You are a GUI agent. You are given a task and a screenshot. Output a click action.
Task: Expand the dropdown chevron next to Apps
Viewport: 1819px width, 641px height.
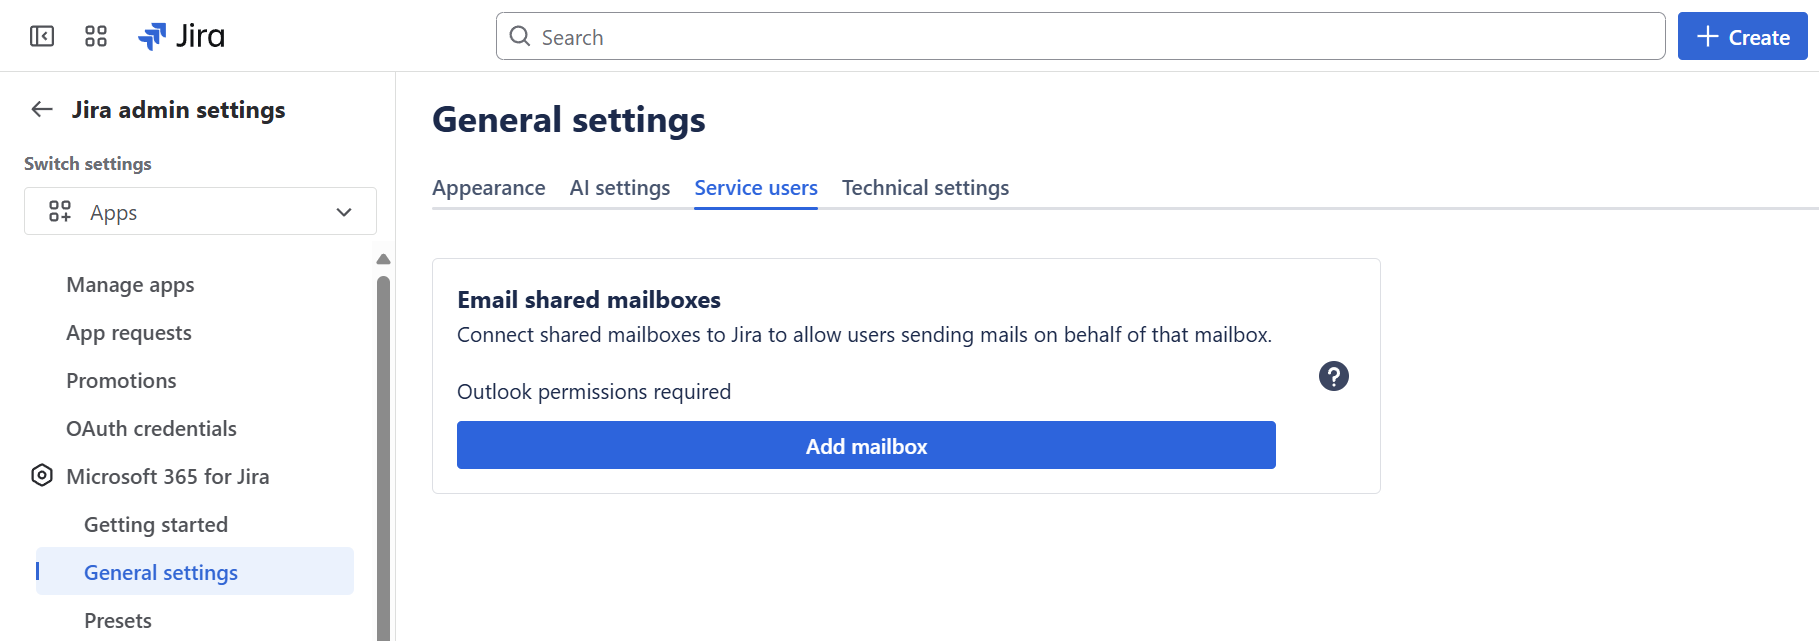click(344, 212)
